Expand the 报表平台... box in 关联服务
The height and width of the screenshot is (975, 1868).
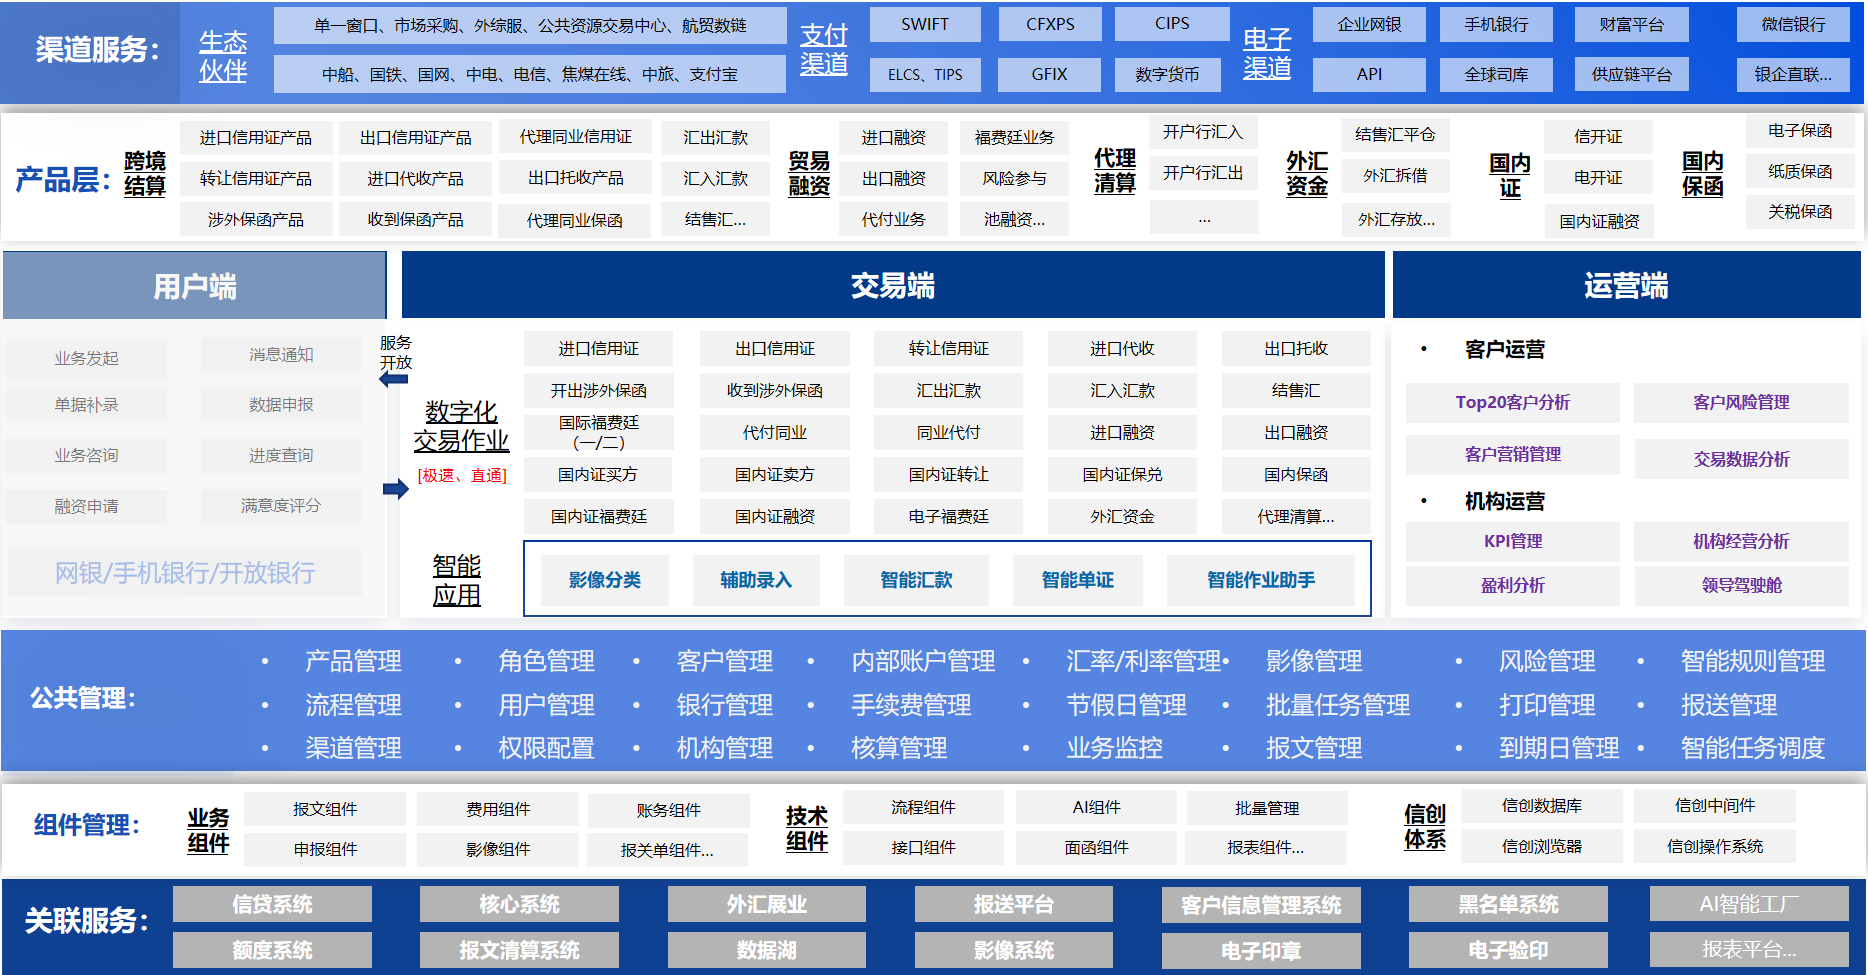pyautogui.click(x=1749, y=949)
